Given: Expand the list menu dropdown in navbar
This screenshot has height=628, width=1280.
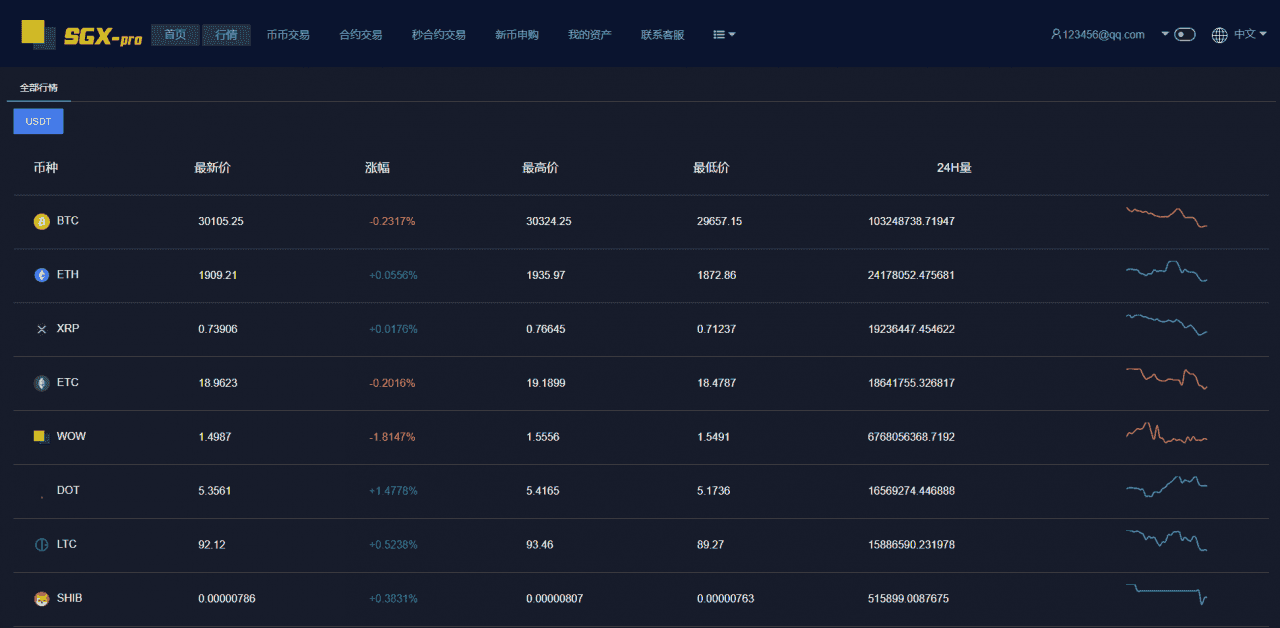Looking at the screenshot, I should pos(724,35).
